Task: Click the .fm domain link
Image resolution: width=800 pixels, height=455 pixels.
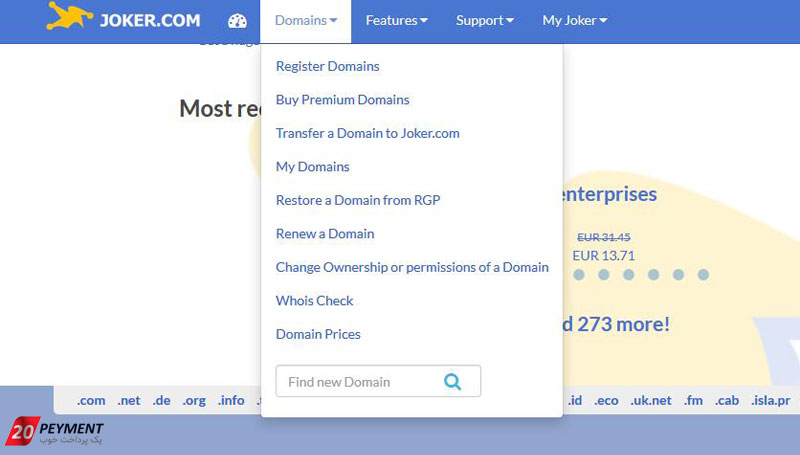Action: click(x=693, y=400)
